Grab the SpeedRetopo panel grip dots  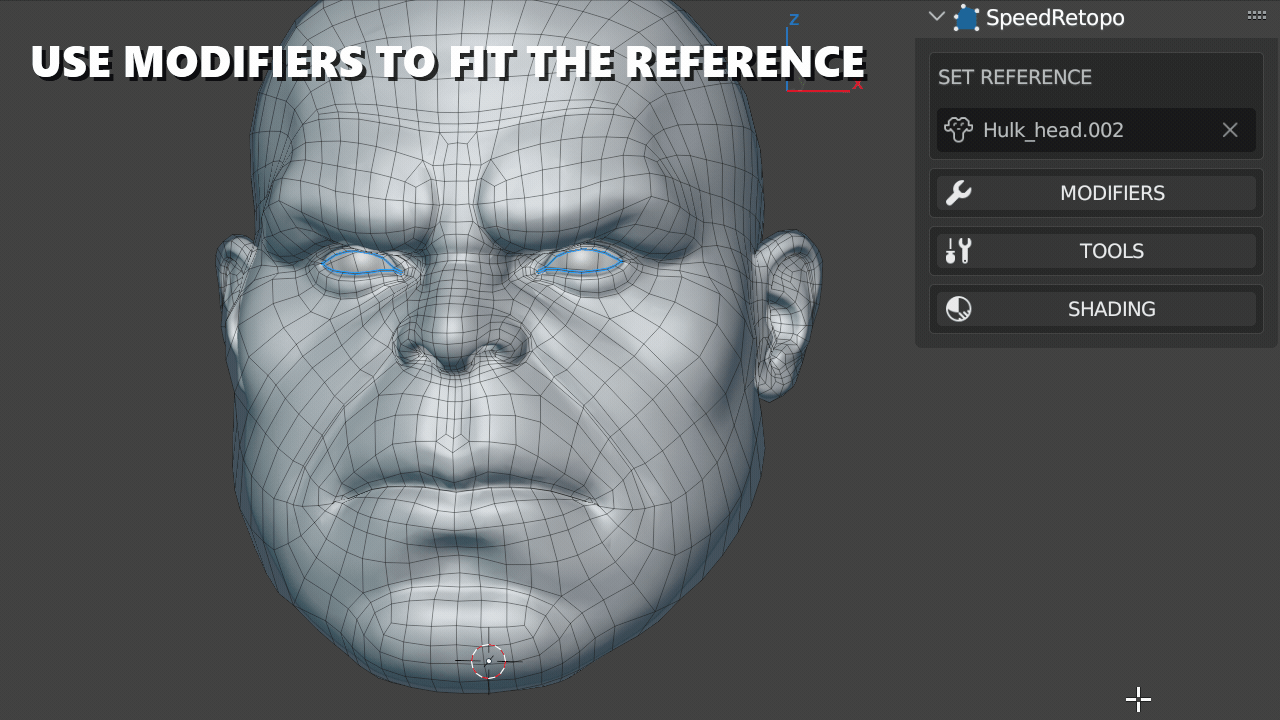tap(1256, 15)
